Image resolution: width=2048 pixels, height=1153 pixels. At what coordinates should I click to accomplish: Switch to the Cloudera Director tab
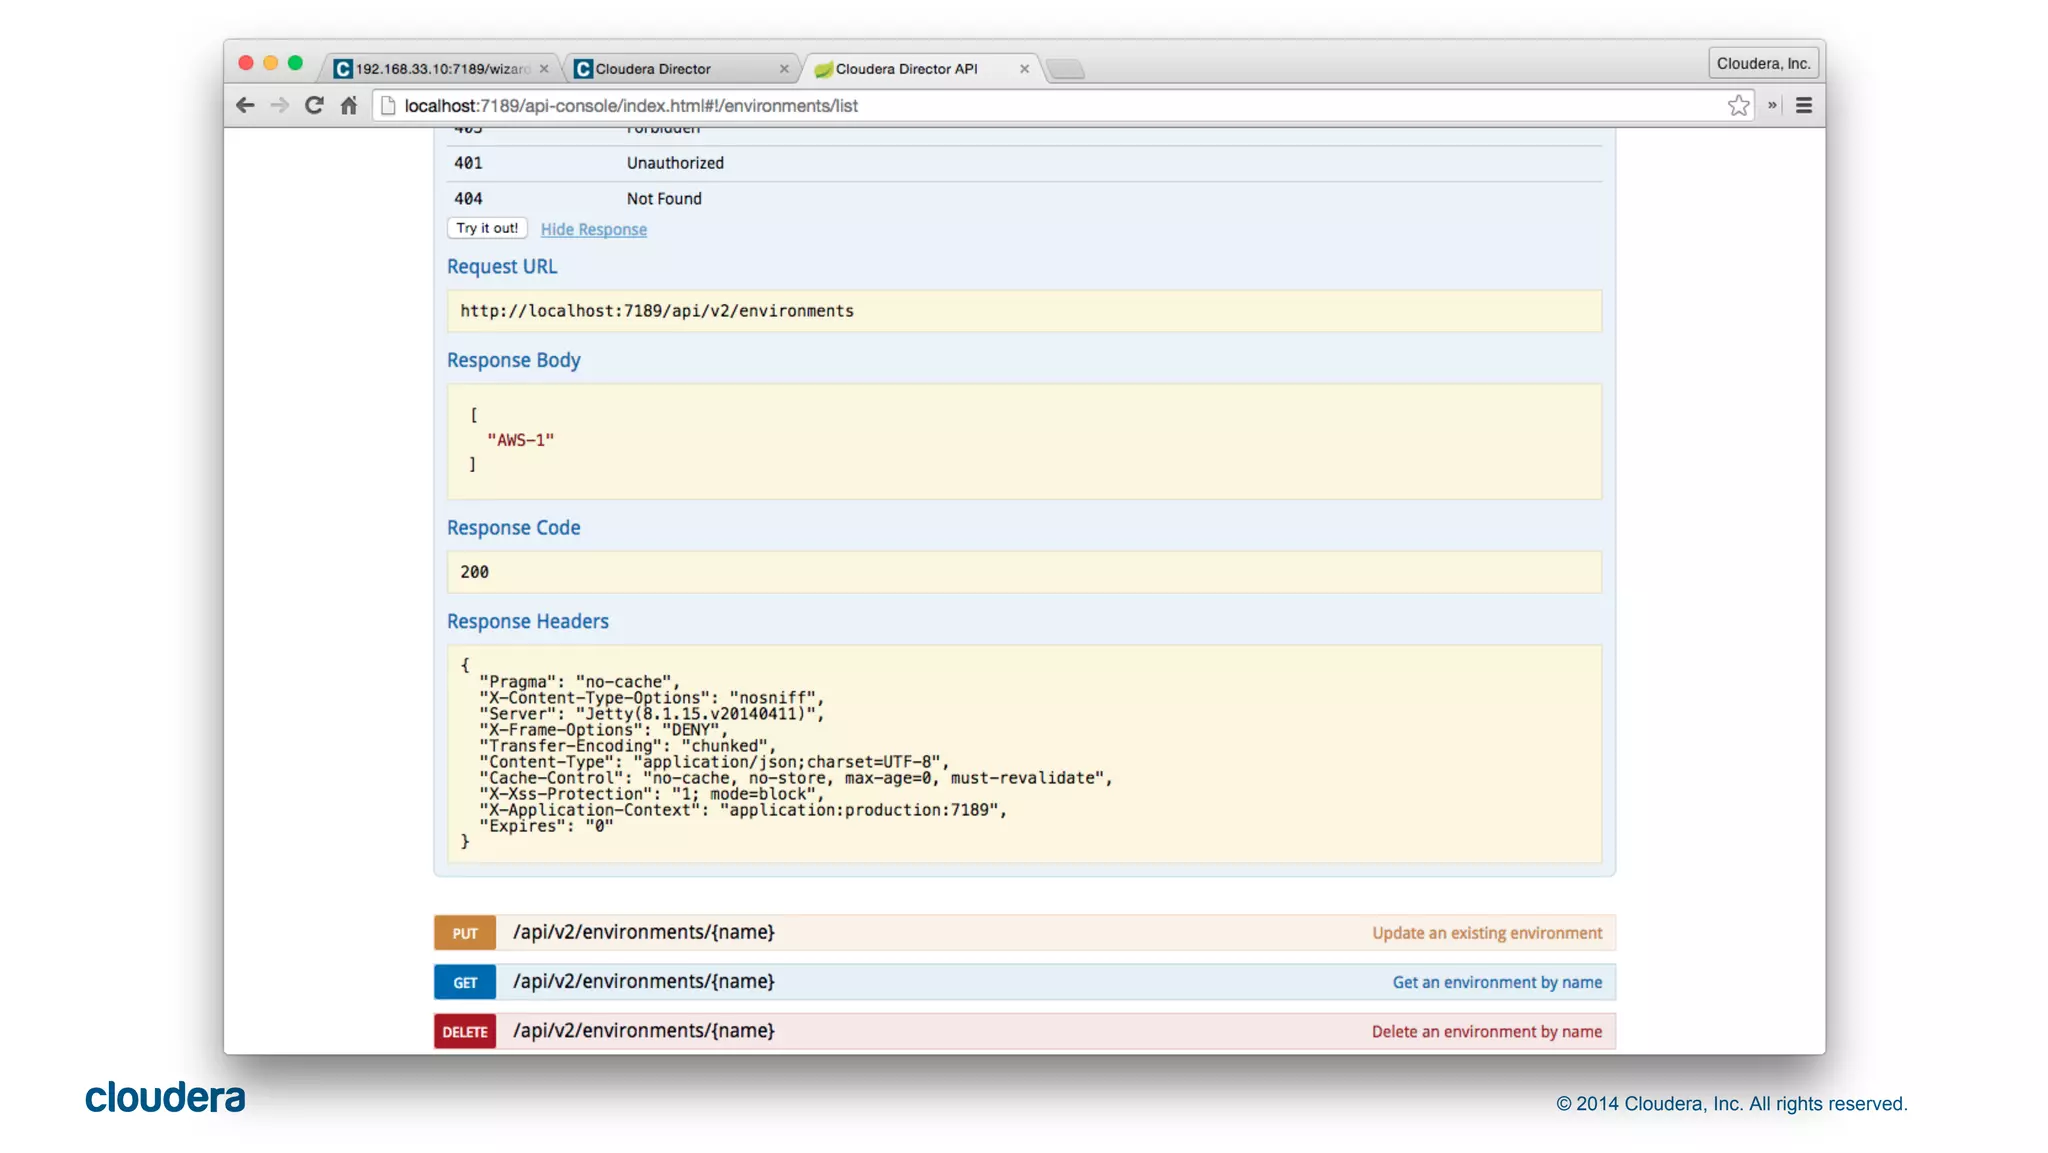(x=680, y=69)
